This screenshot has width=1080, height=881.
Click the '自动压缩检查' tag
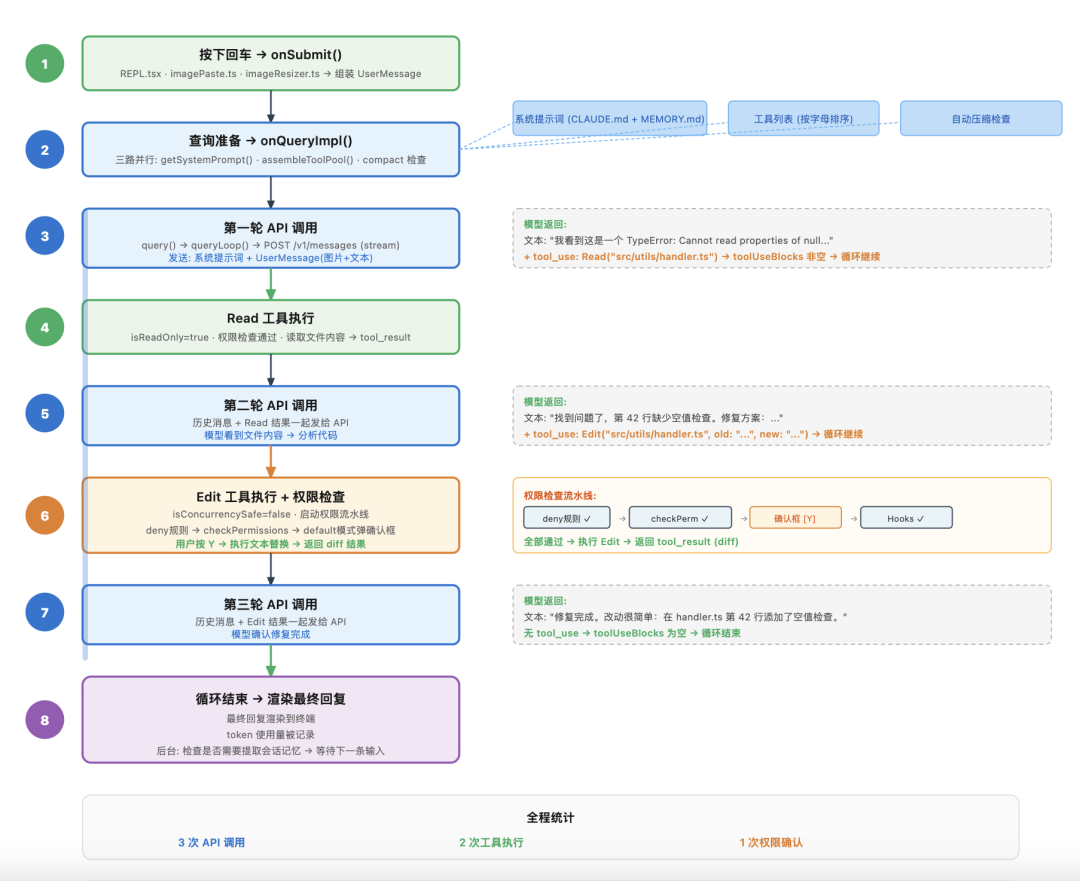[x=980, y=119]
